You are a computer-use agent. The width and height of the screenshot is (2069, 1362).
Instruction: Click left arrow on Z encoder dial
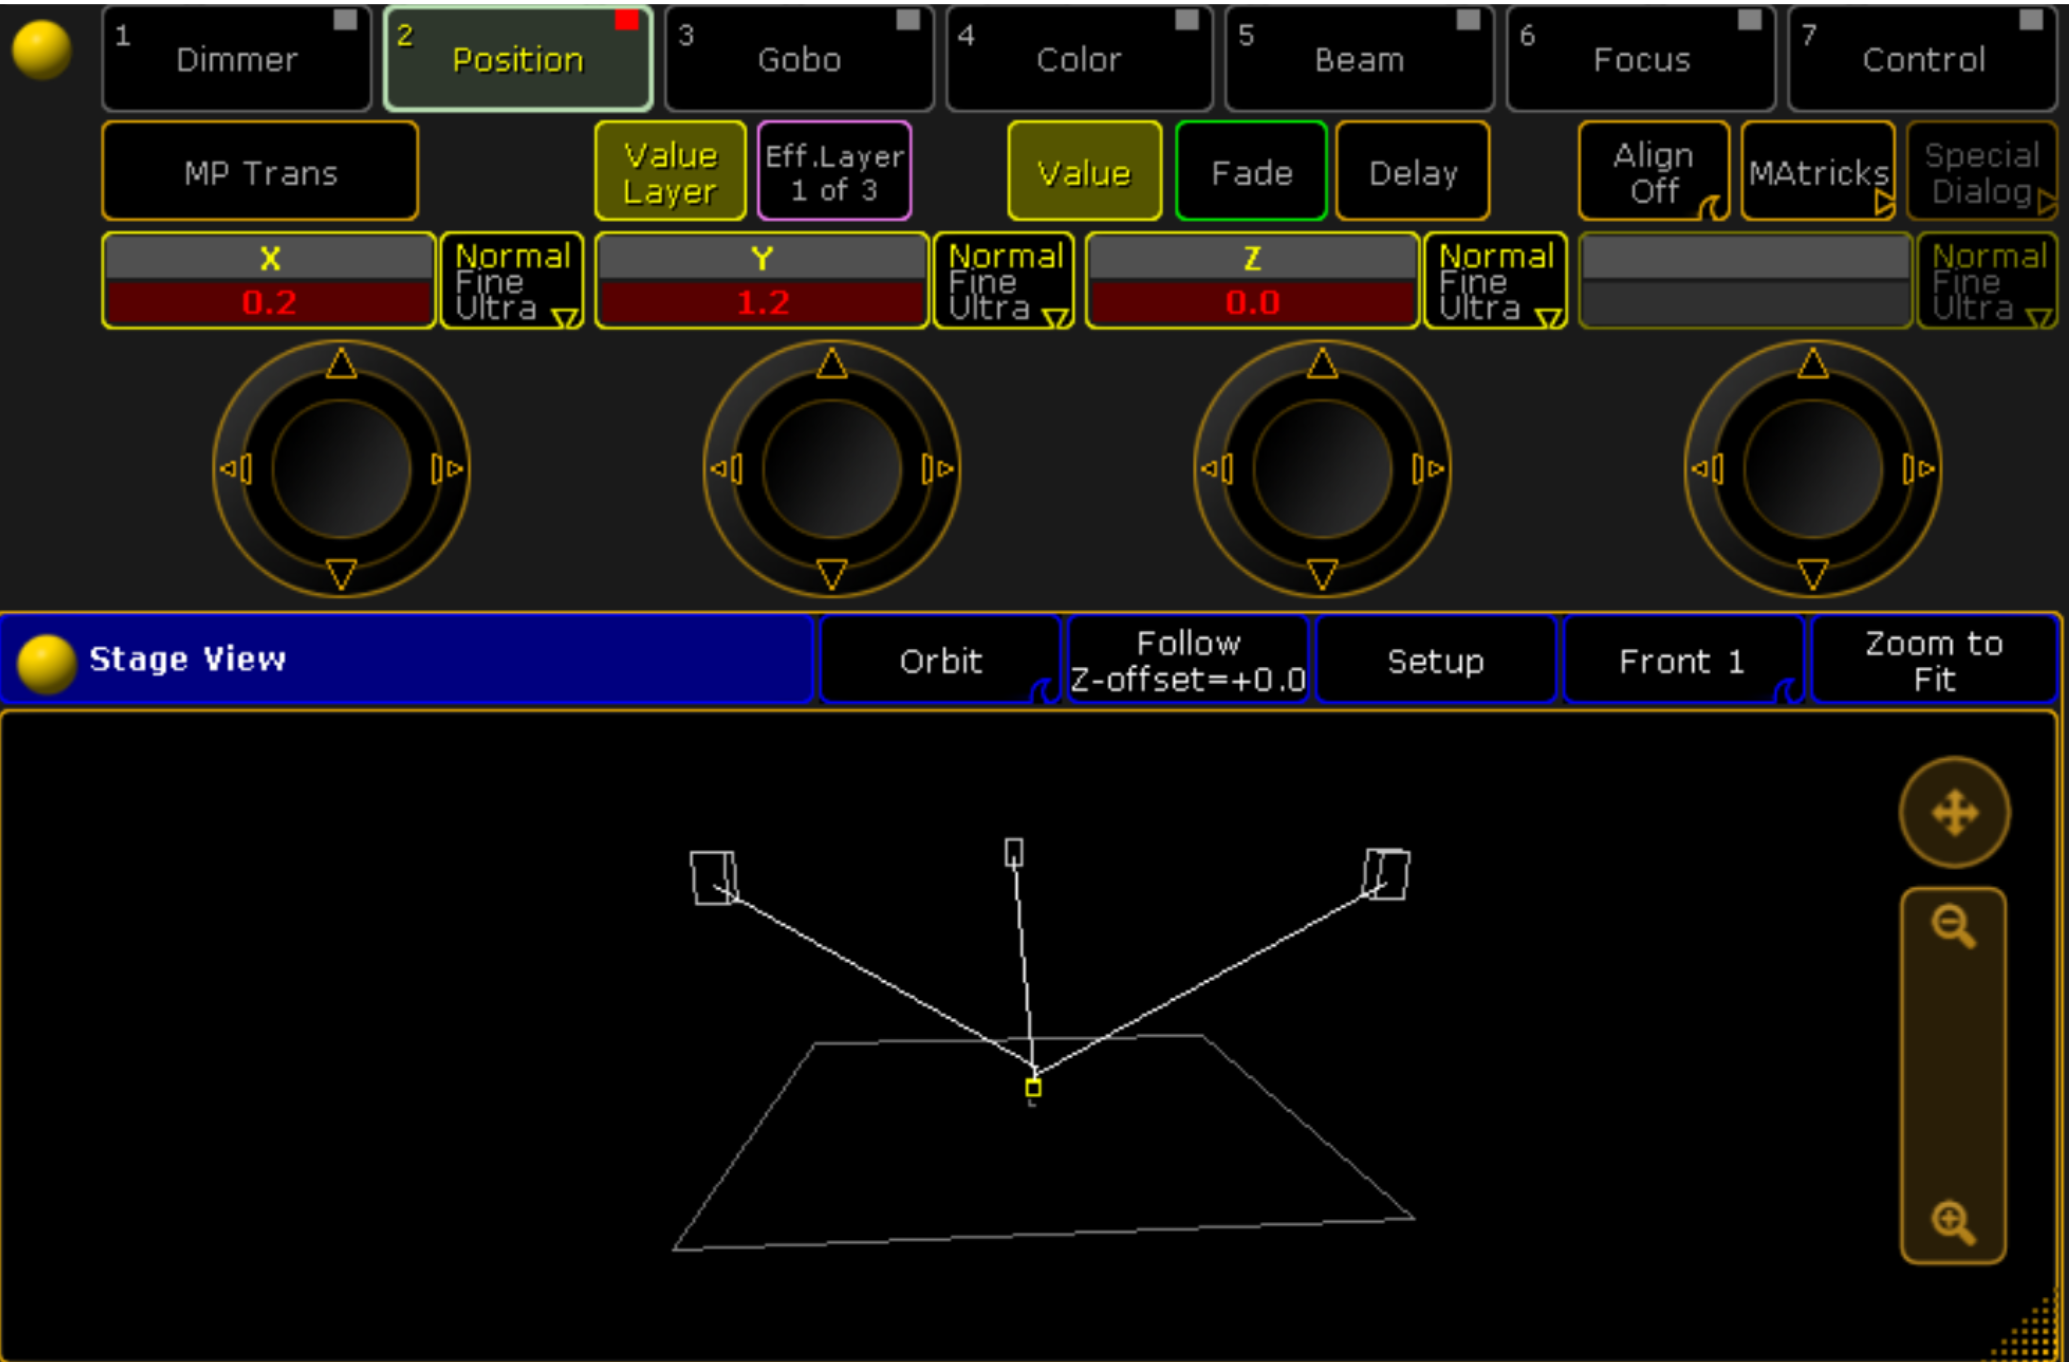[x=1217, y=468]
